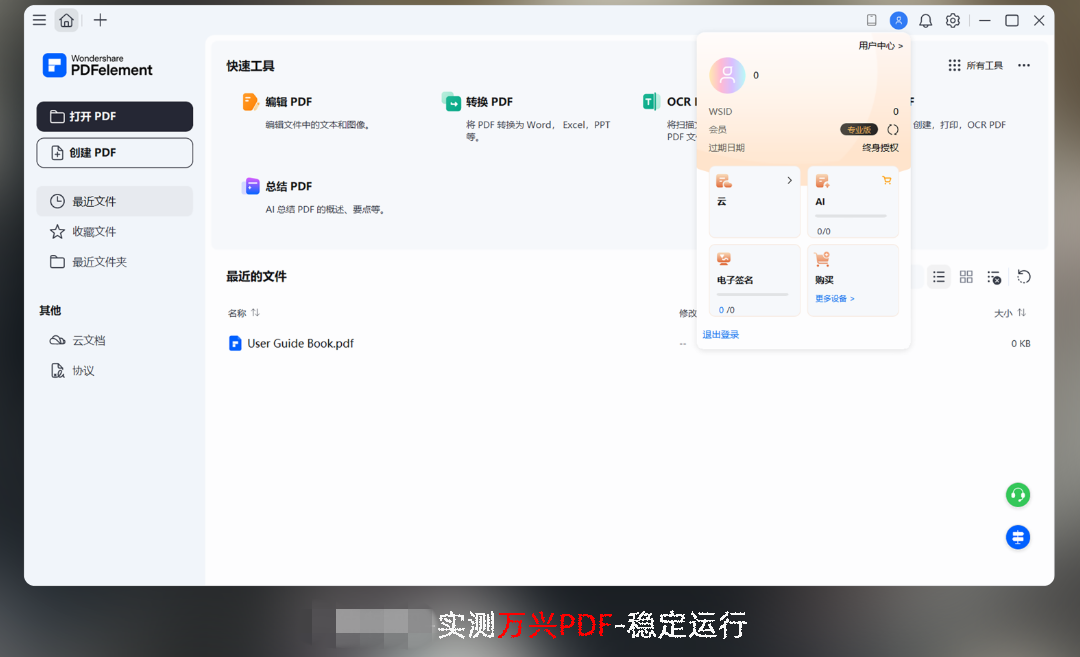Go to the Home tab icon

pyautogui.click(x=66, y=20)
